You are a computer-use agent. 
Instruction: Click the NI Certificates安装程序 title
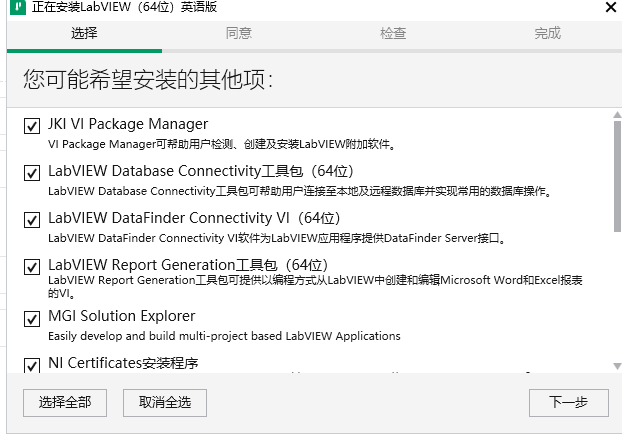pyautogui.click(x=123, y=363)
